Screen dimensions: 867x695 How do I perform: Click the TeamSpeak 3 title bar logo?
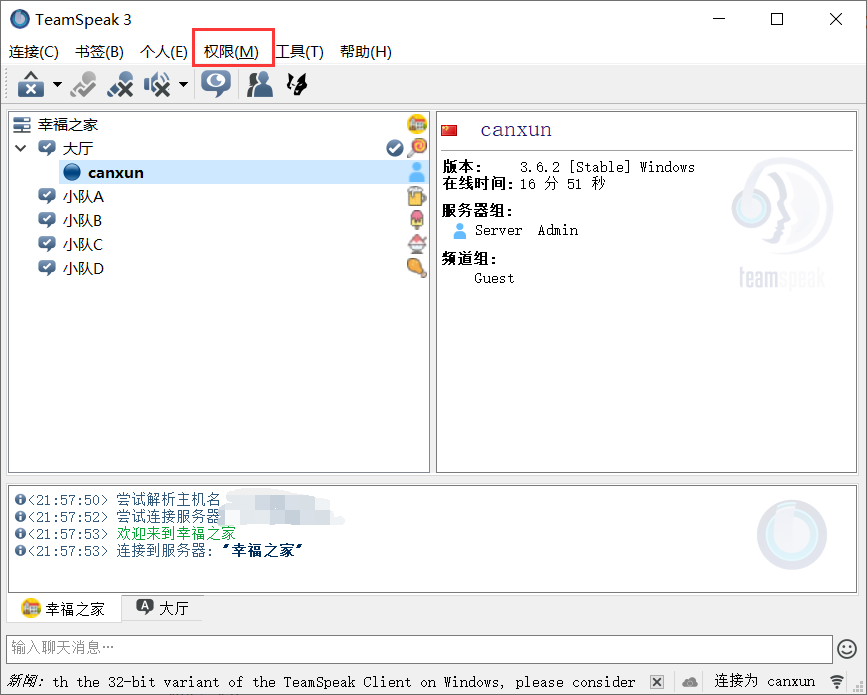click(20, 19)
